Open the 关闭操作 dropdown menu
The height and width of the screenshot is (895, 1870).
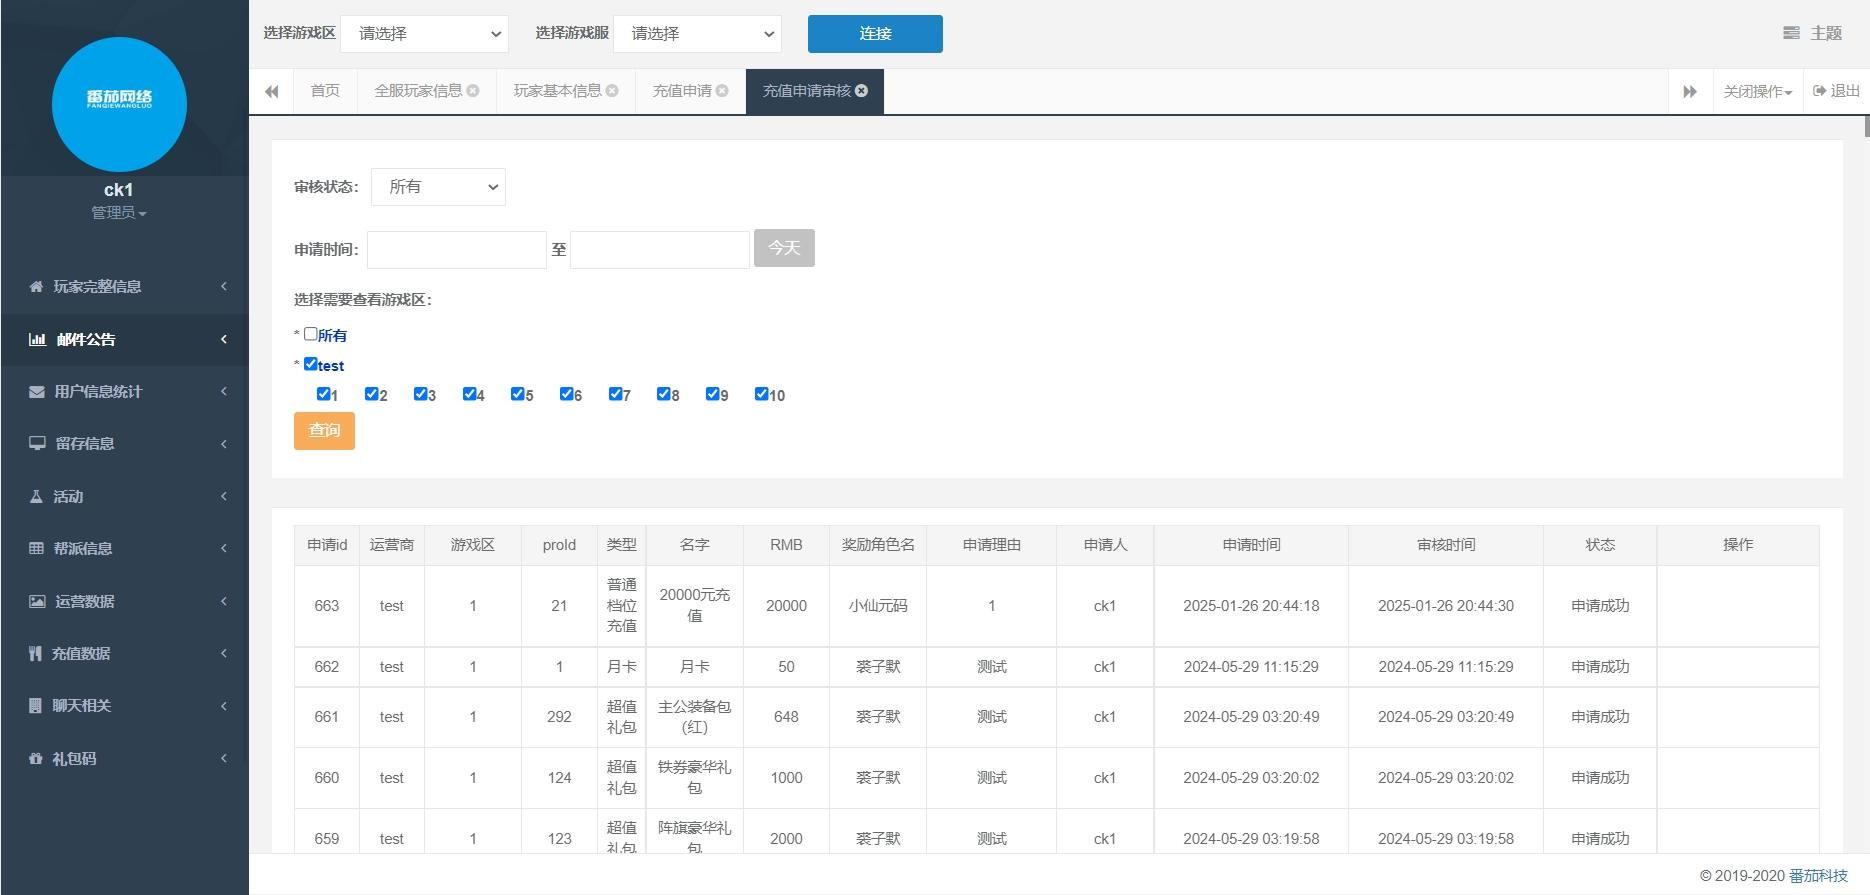coord(1758,91)
